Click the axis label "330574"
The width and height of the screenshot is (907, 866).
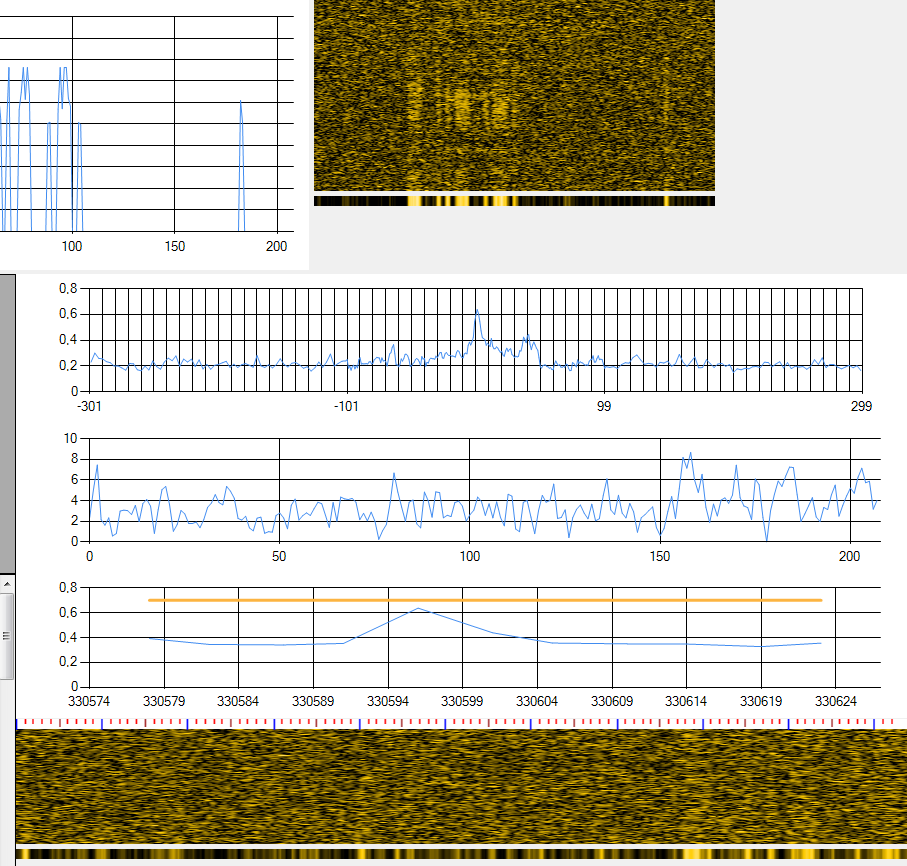(x=89, y=701)
